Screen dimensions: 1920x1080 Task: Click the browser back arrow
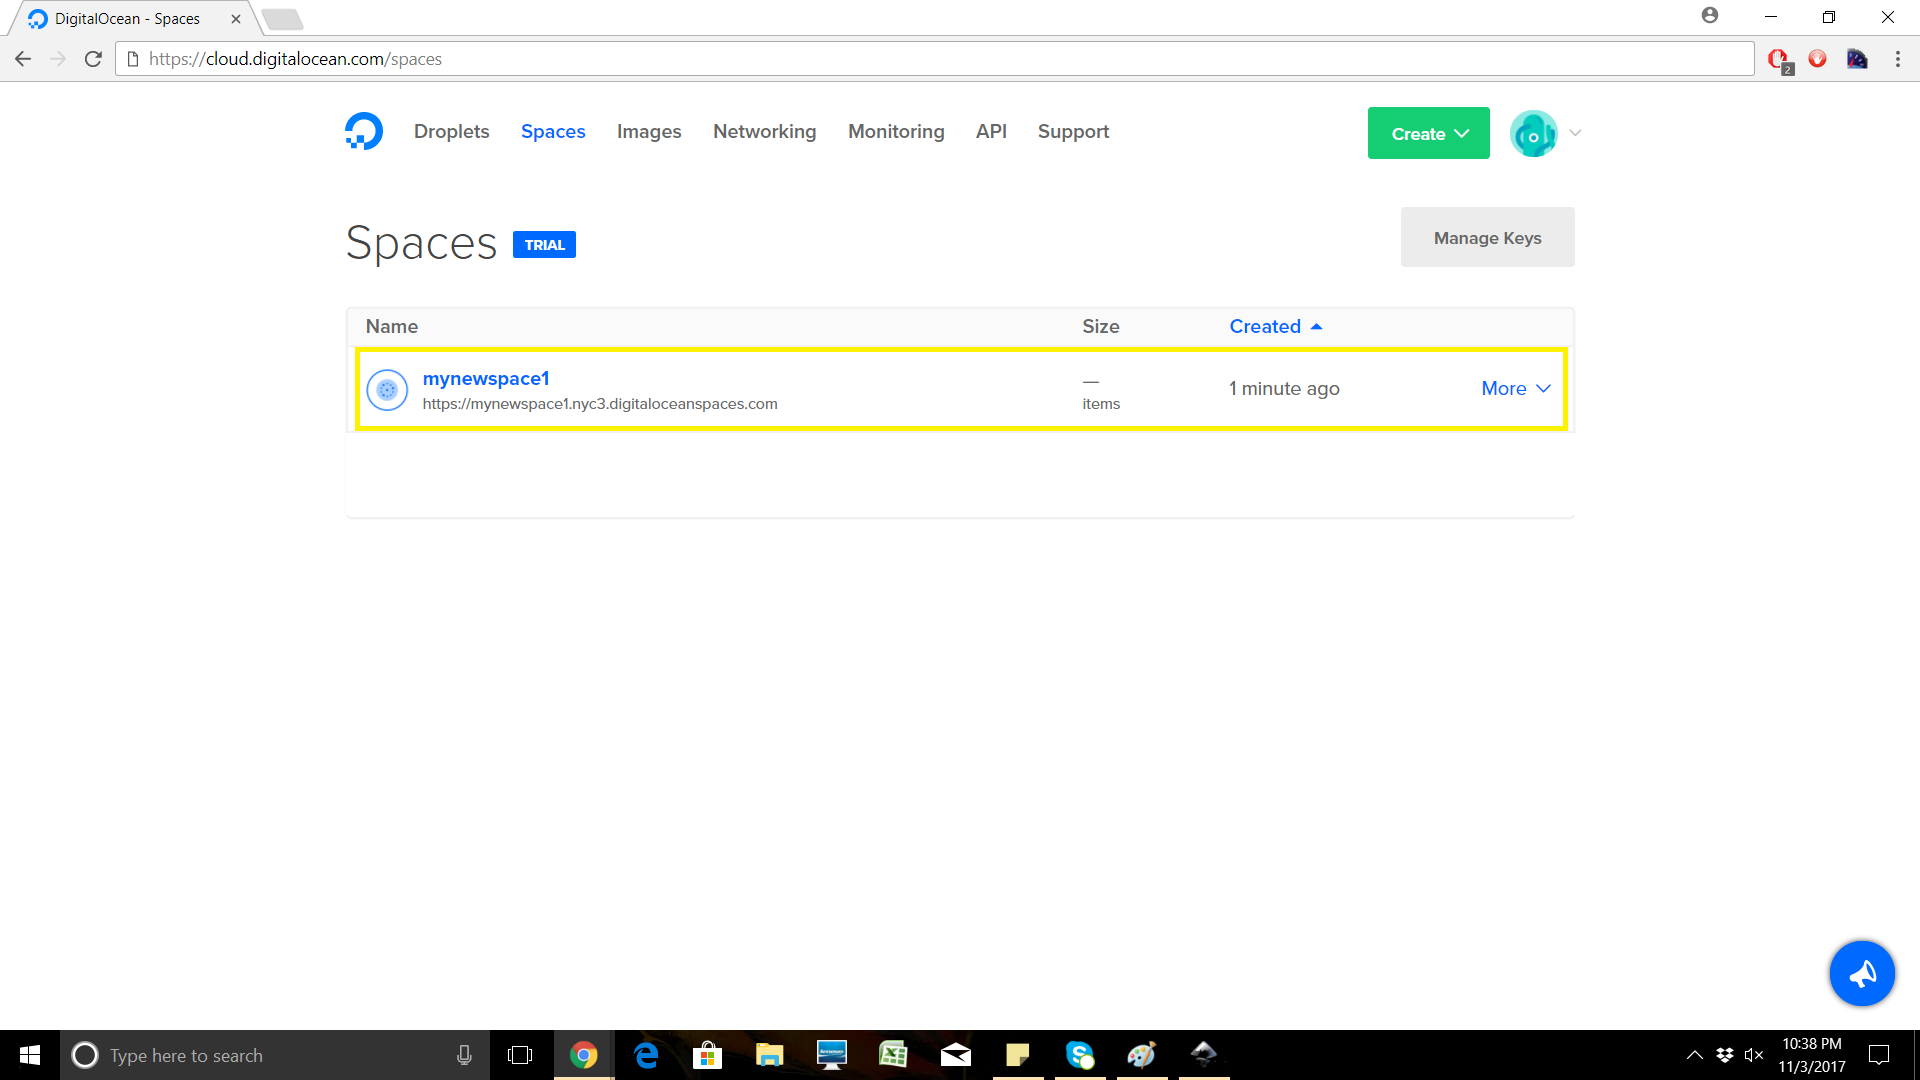pyautogui.click(x=23, y=59)
